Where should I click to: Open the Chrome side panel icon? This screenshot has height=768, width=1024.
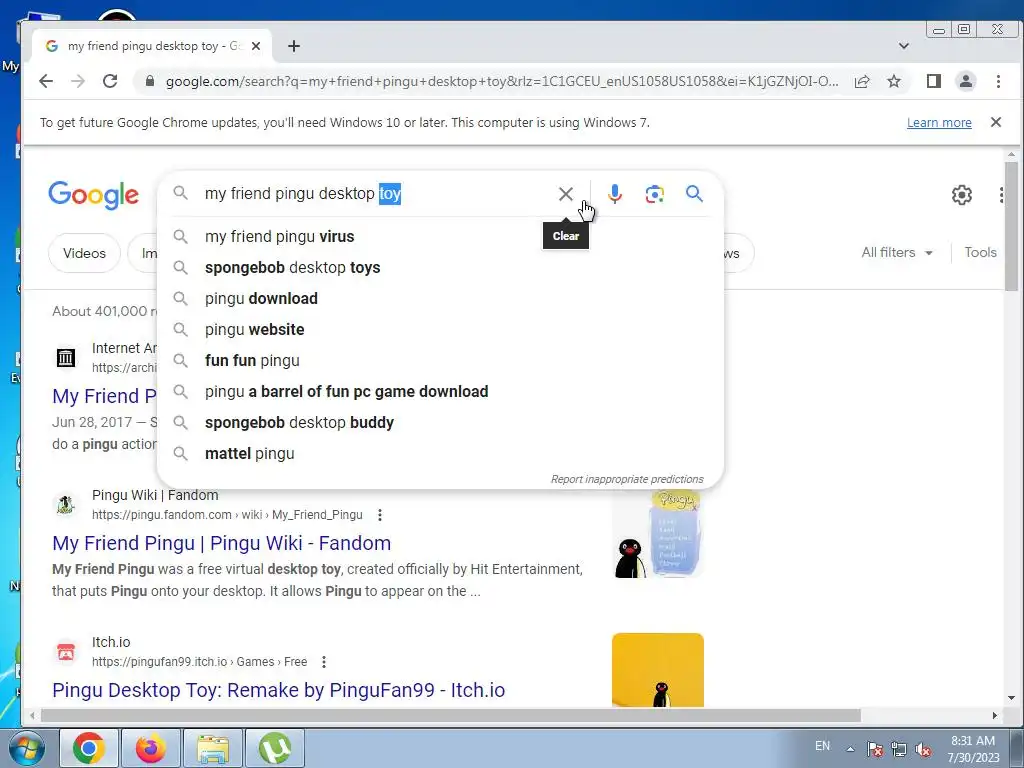[x=934, y=81]
